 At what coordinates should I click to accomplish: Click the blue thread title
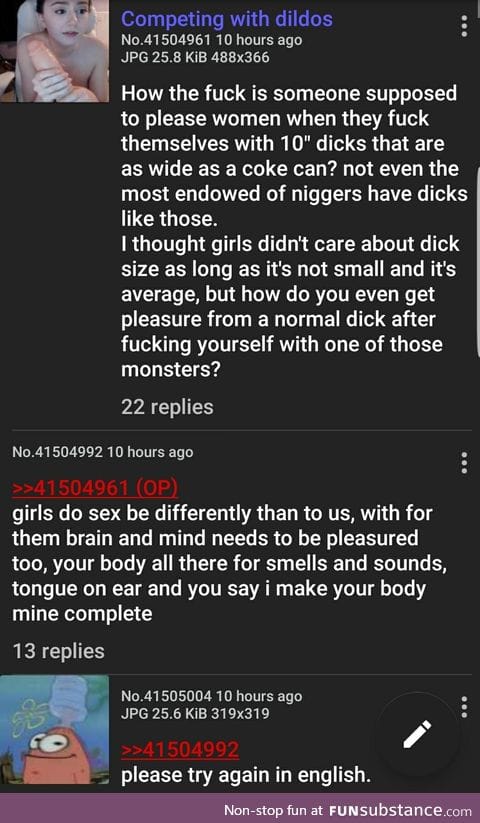(227, 19)
